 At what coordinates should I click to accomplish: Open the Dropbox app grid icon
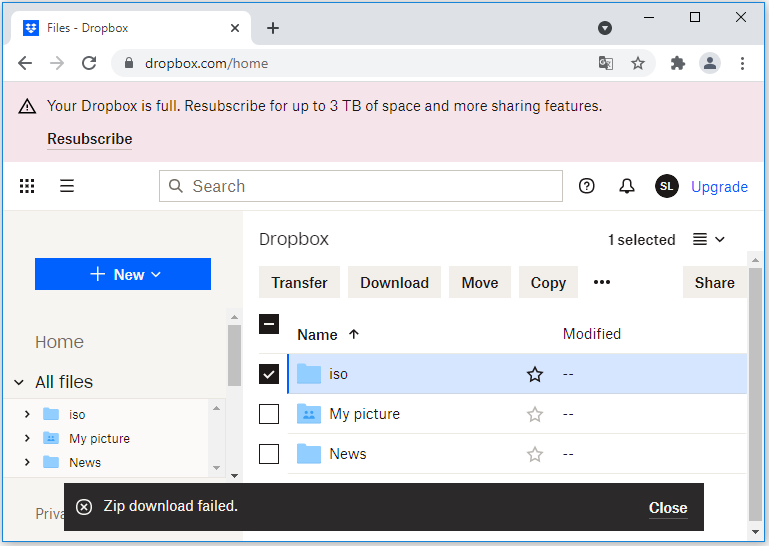click(27, 186)
